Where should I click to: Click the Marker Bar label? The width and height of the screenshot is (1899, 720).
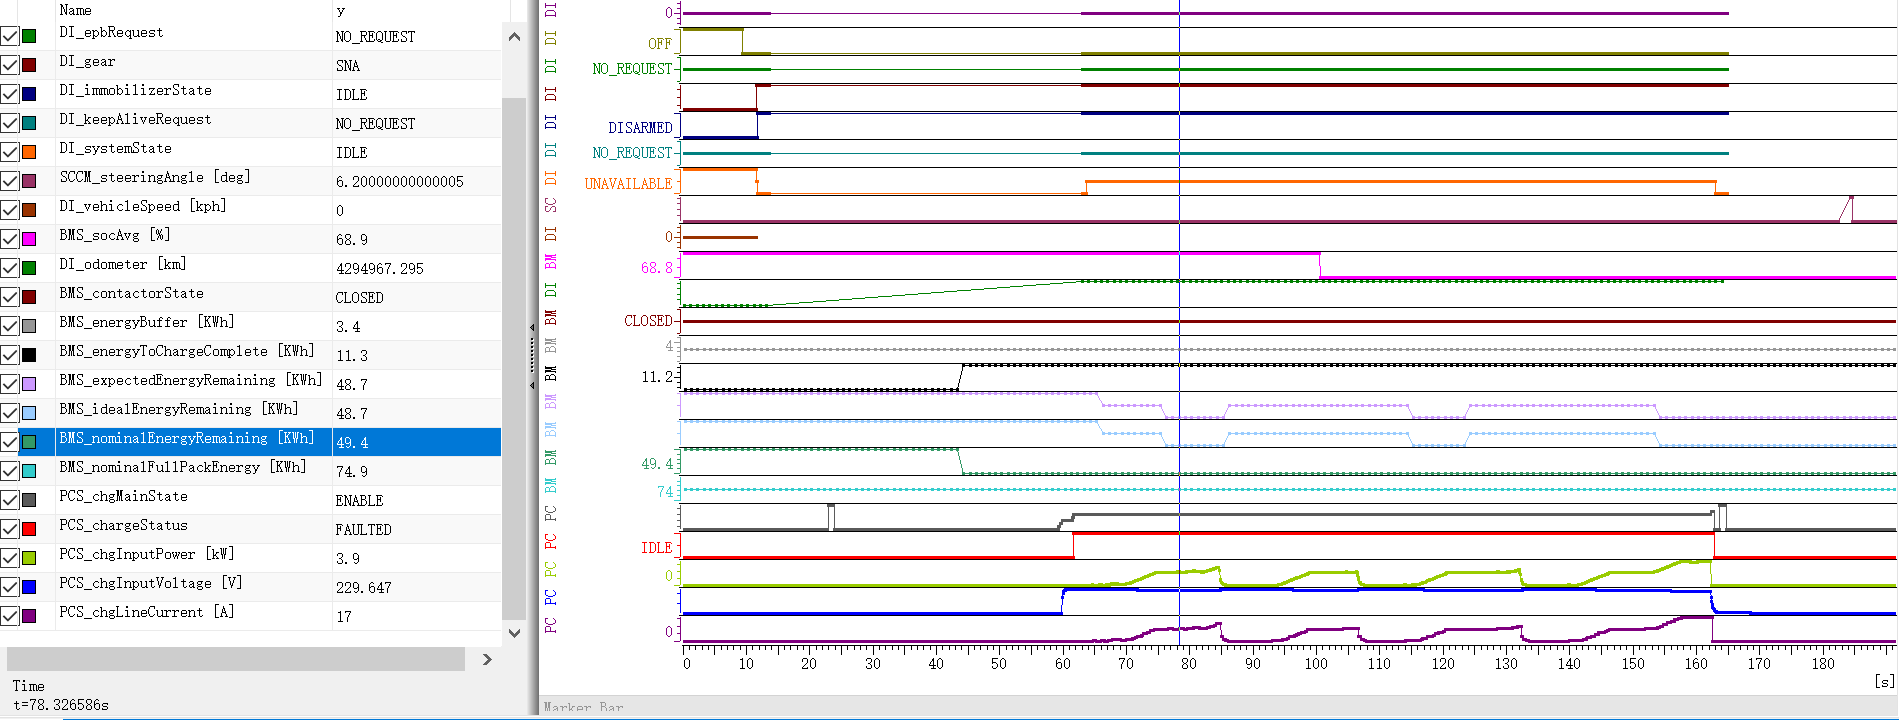click(583, 708)
